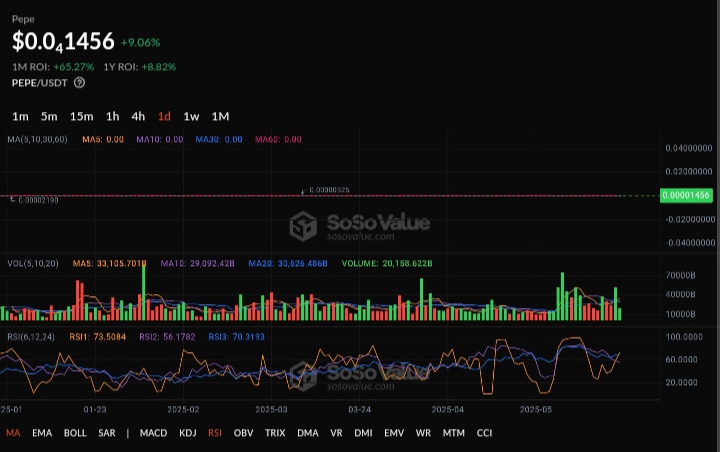720x452 pixels.
Task: Select the 1w weekly interval
Action: pyautogui.click(x=191, y=116)
